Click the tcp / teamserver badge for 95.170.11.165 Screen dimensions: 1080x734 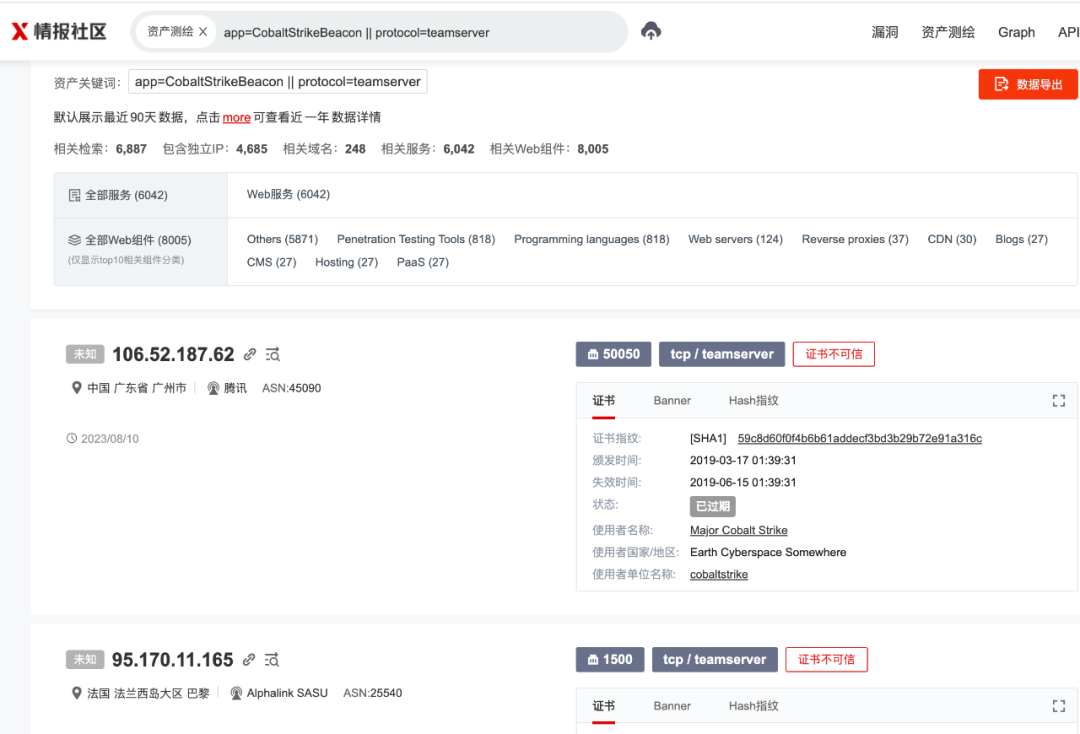click(x=714, y=660)
